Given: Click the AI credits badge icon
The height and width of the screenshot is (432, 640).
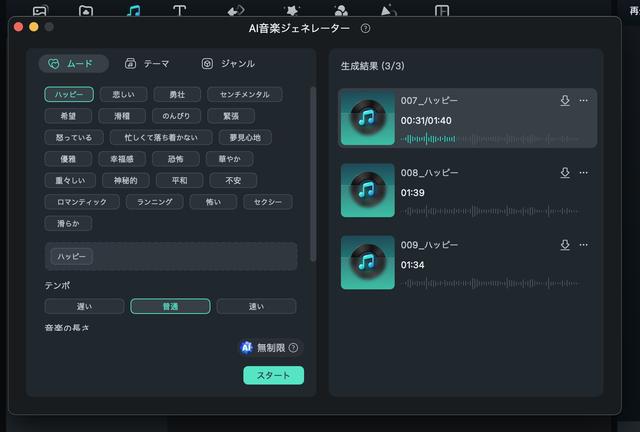Looking at the screenshot, I should click(x=246, y=348).
